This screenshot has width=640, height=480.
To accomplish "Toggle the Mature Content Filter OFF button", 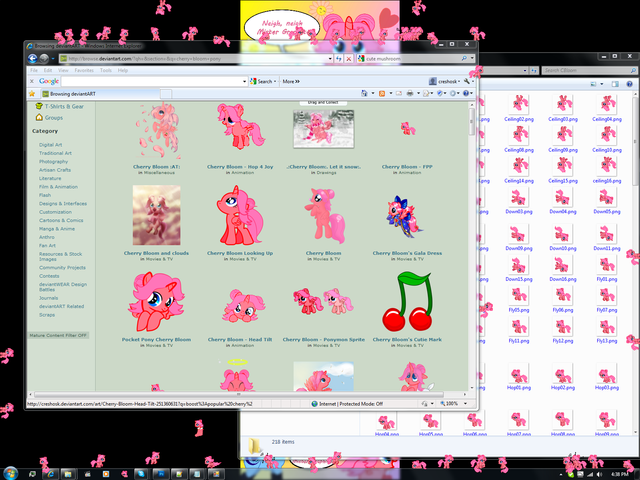I will coord(58,335).
